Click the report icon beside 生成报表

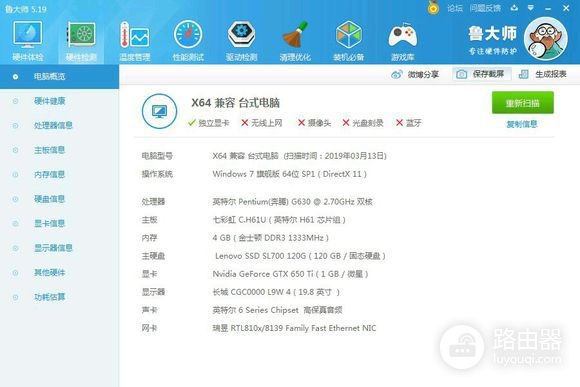click(523, 74)
